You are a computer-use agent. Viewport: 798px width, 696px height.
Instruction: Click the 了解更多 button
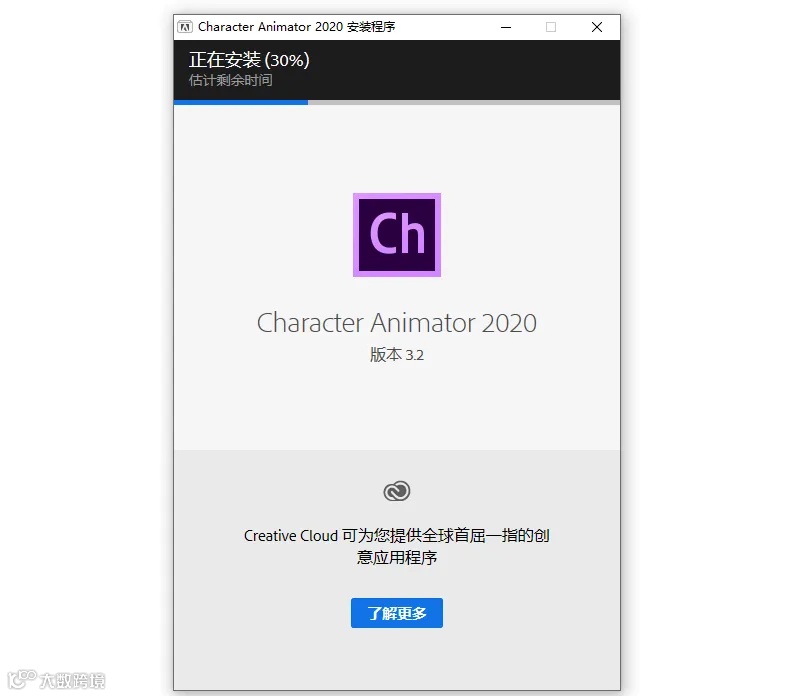click(396, 613)
